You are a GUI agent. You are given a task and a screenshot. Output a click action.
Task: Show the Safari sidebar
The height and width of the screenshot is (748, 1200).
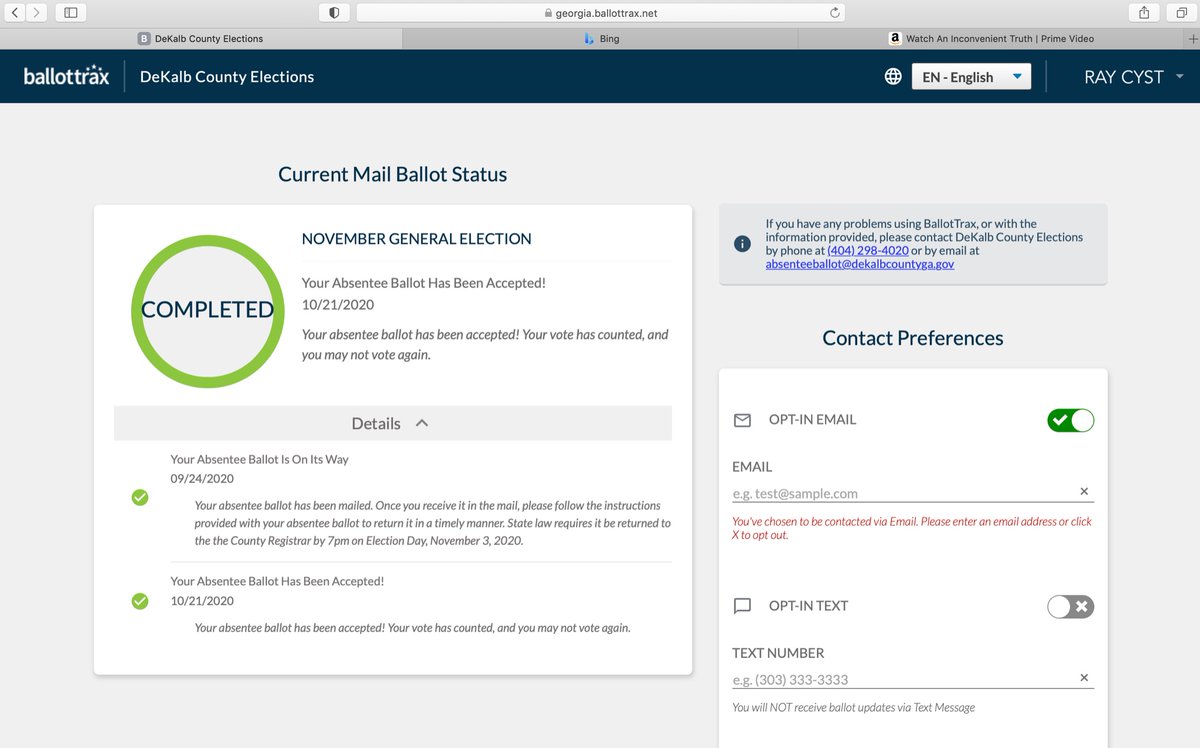[70, 13]
